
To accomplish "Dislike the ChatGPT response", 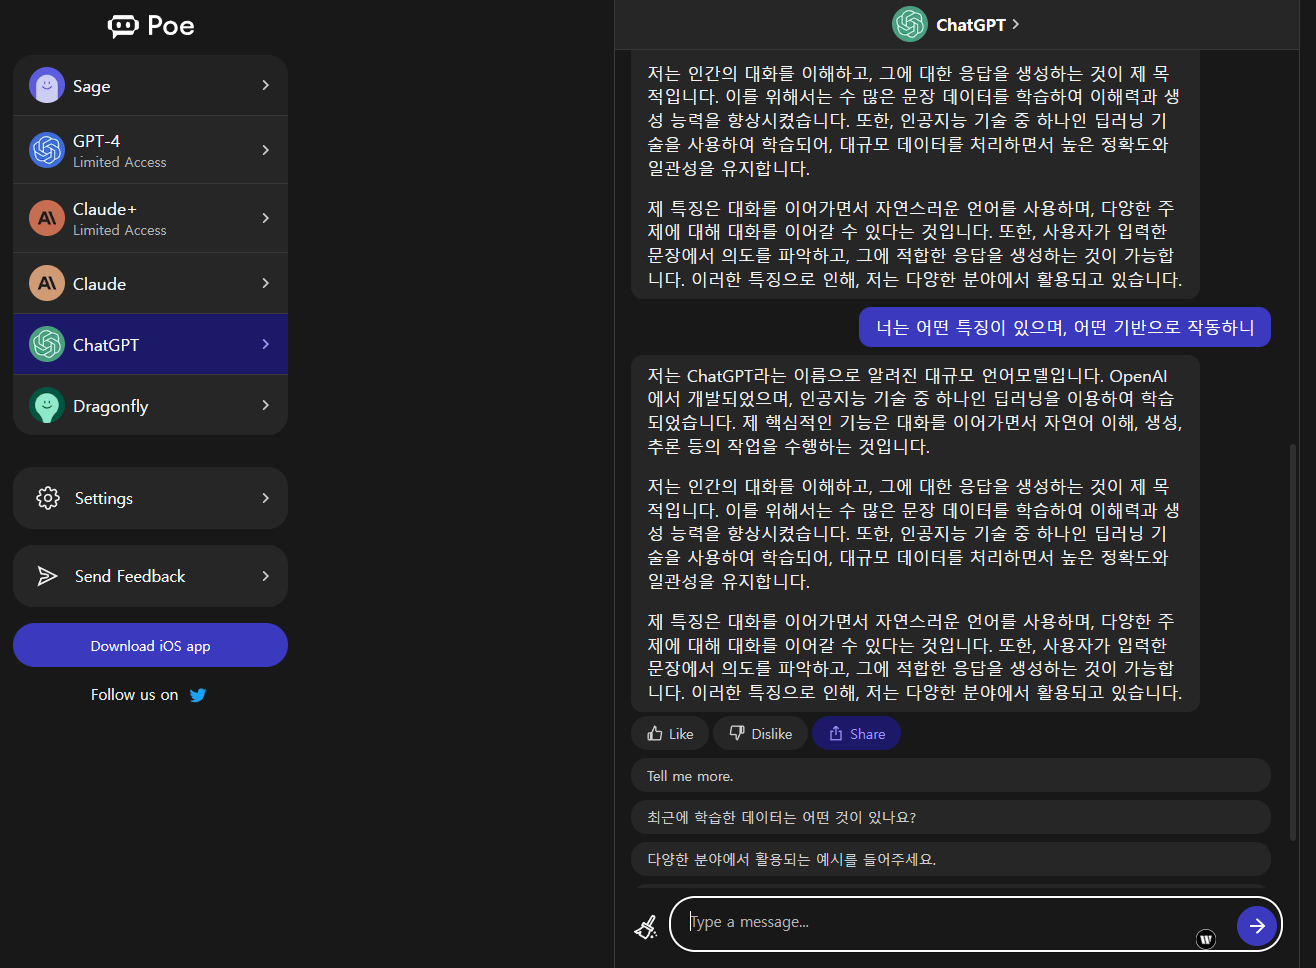I will tap(760, 733).
